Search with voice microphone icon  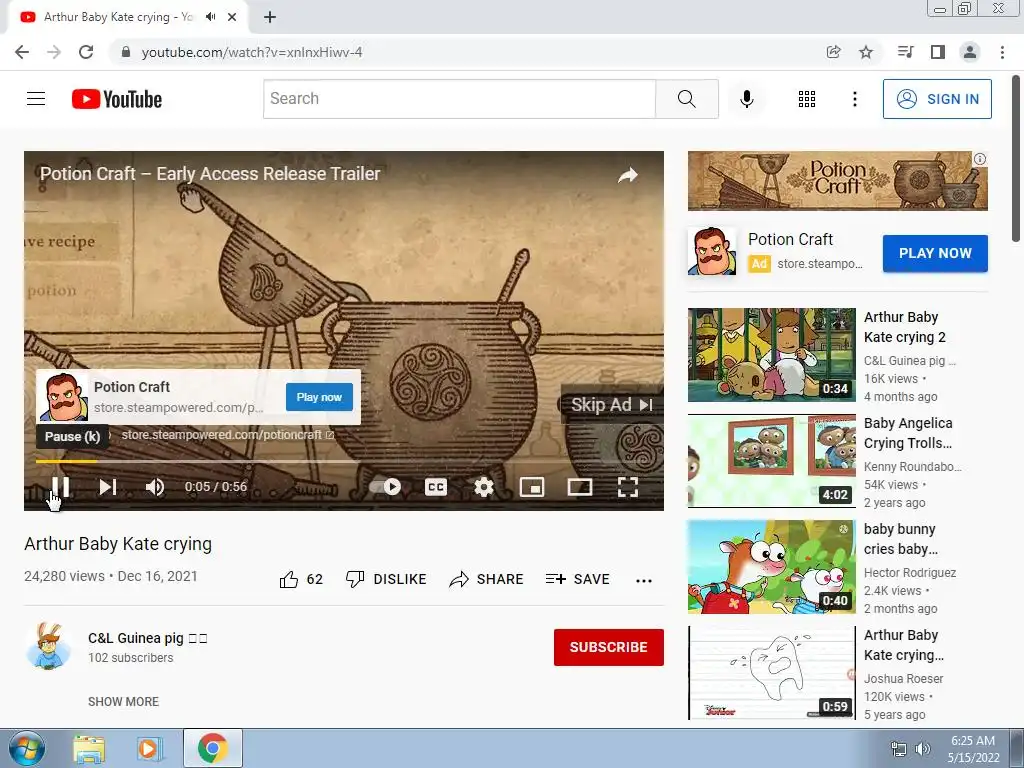[x=746, y=99]
